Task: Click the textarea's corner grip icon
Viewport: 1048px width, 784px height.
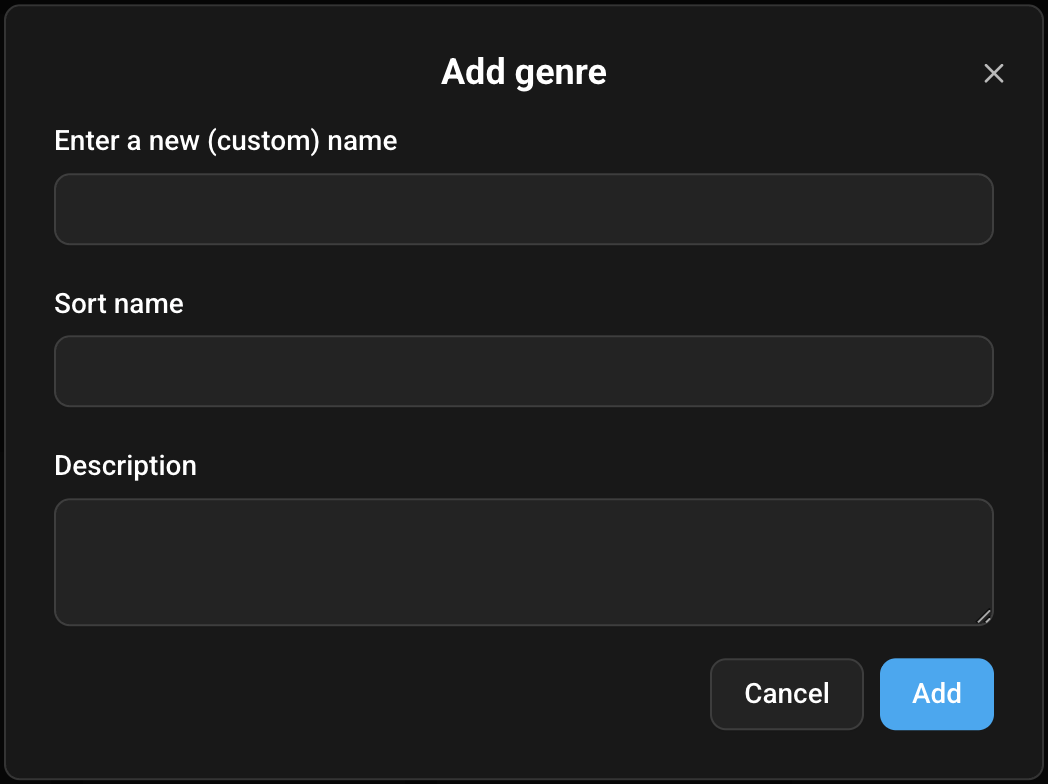Action: (984, 617)
